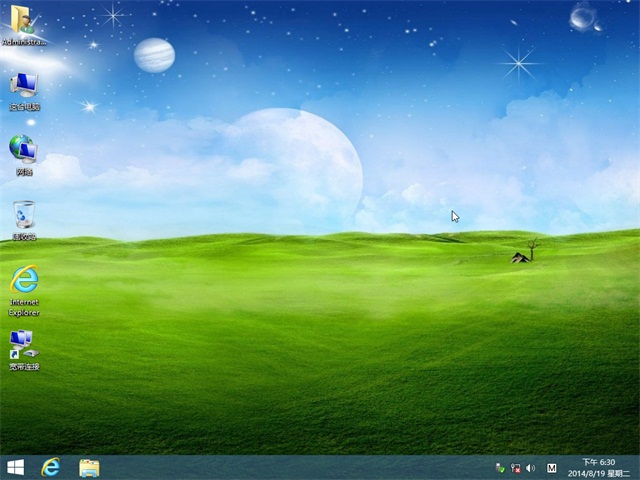Viewport: 640px width, 480px height.
Task: Select the Internet Explorer desktop shortcut icon
Action: 23,278
